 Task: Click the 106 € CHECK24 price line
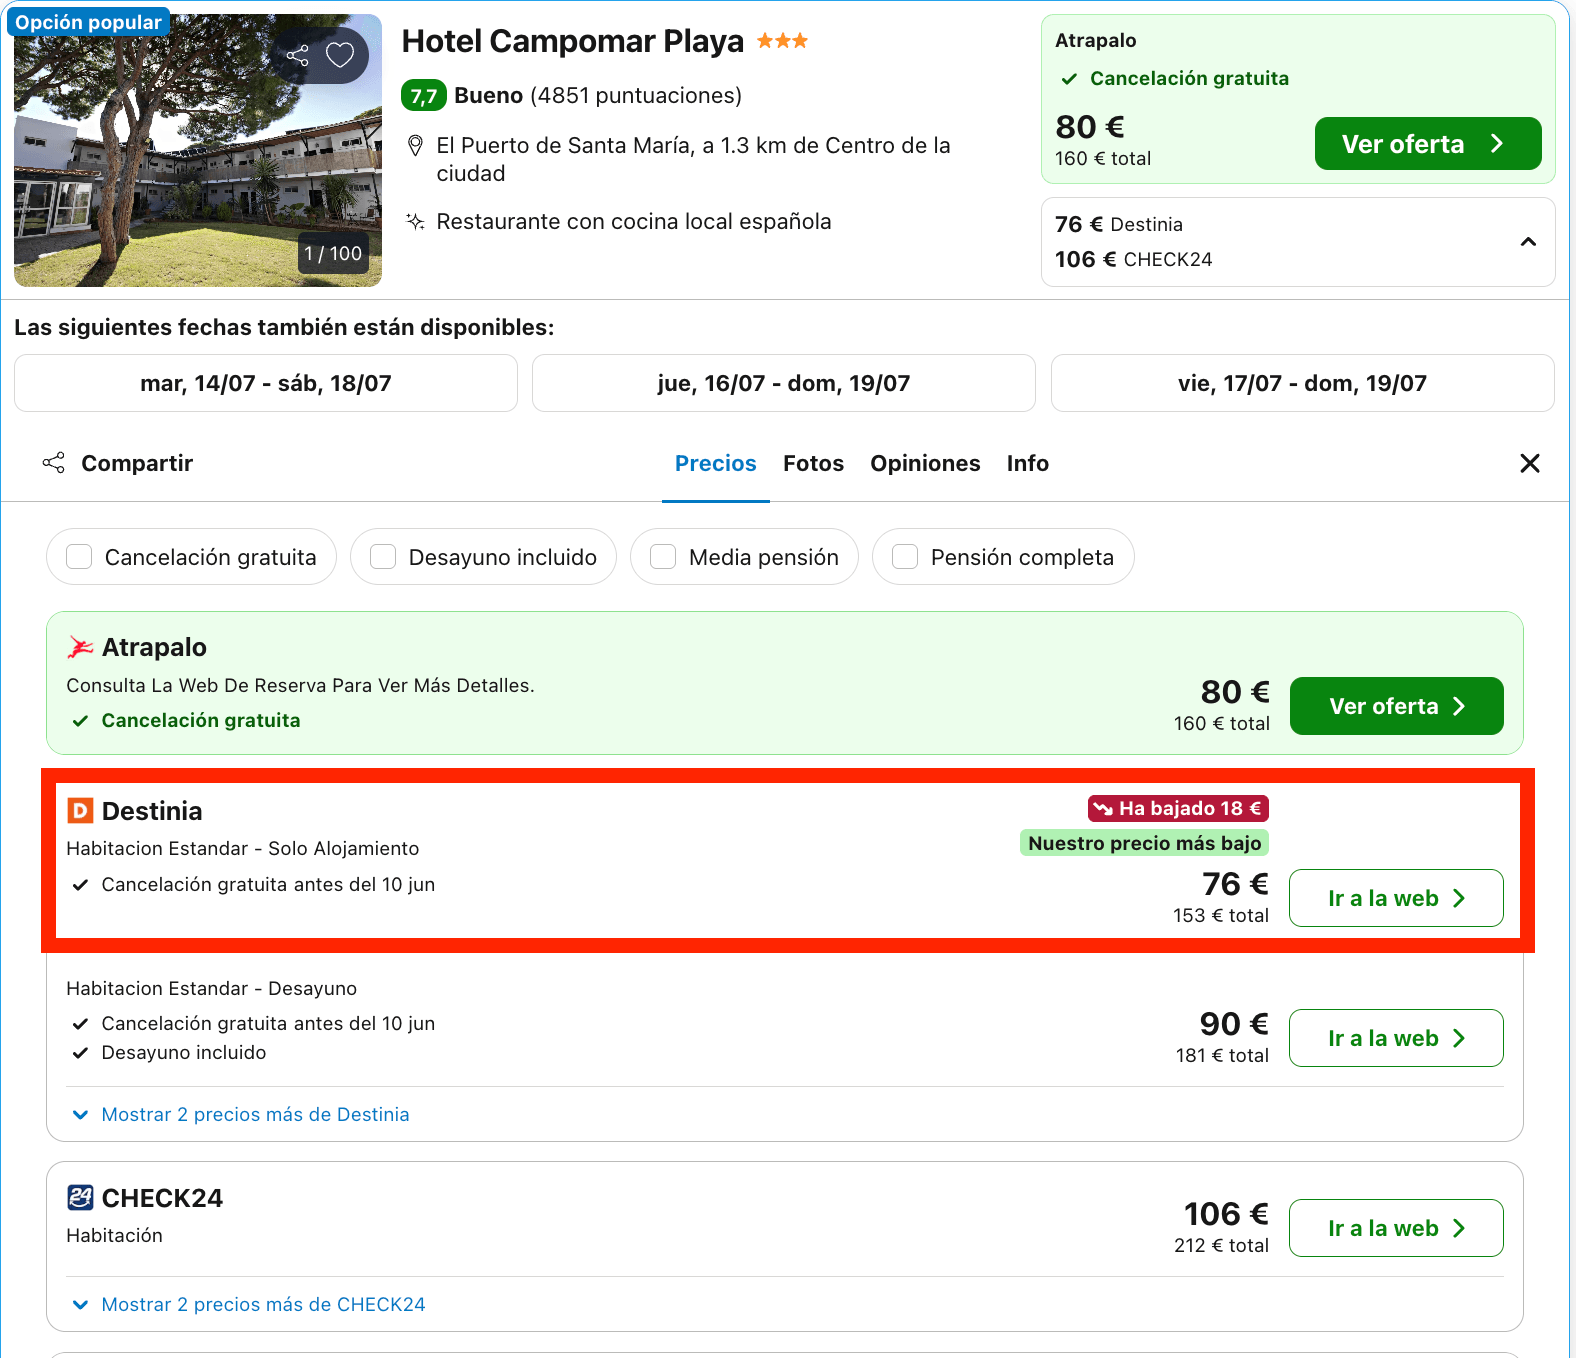[x=1134, y=259]
